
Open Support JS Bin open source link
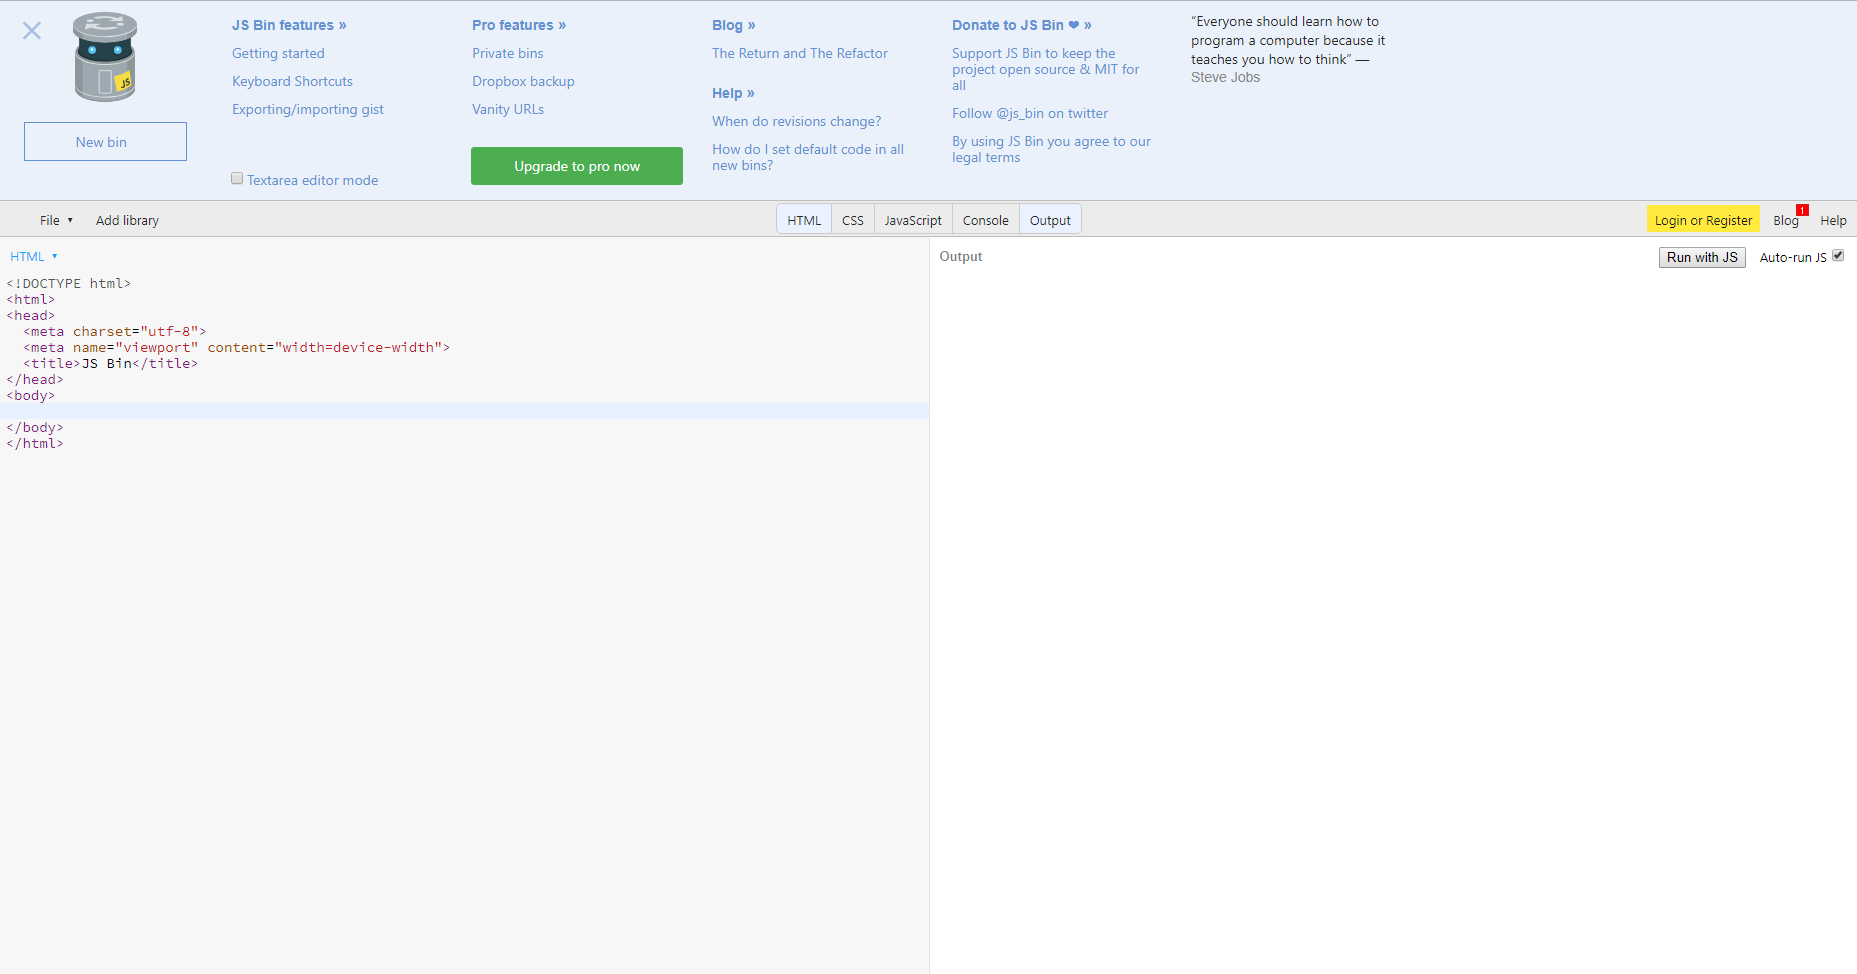[1046, 69]
